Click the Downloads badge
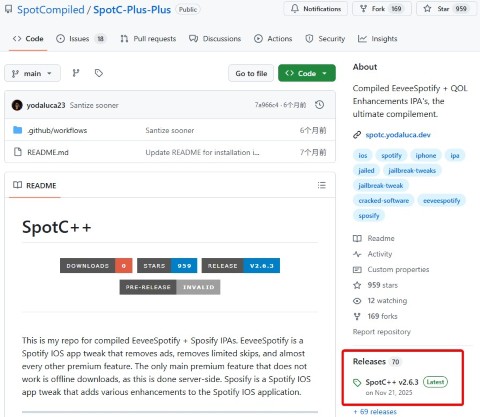This screenshot has height=417, width=480. coord(96,266)
